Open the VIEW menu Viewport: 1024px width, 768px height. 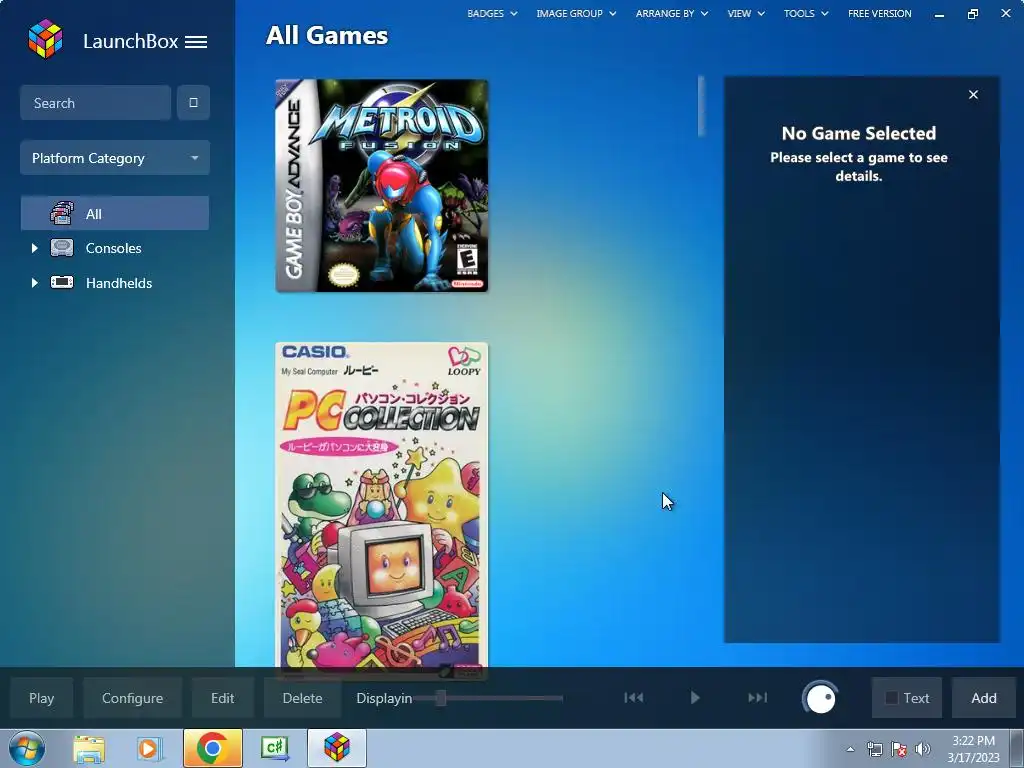[x=746, y=13]
